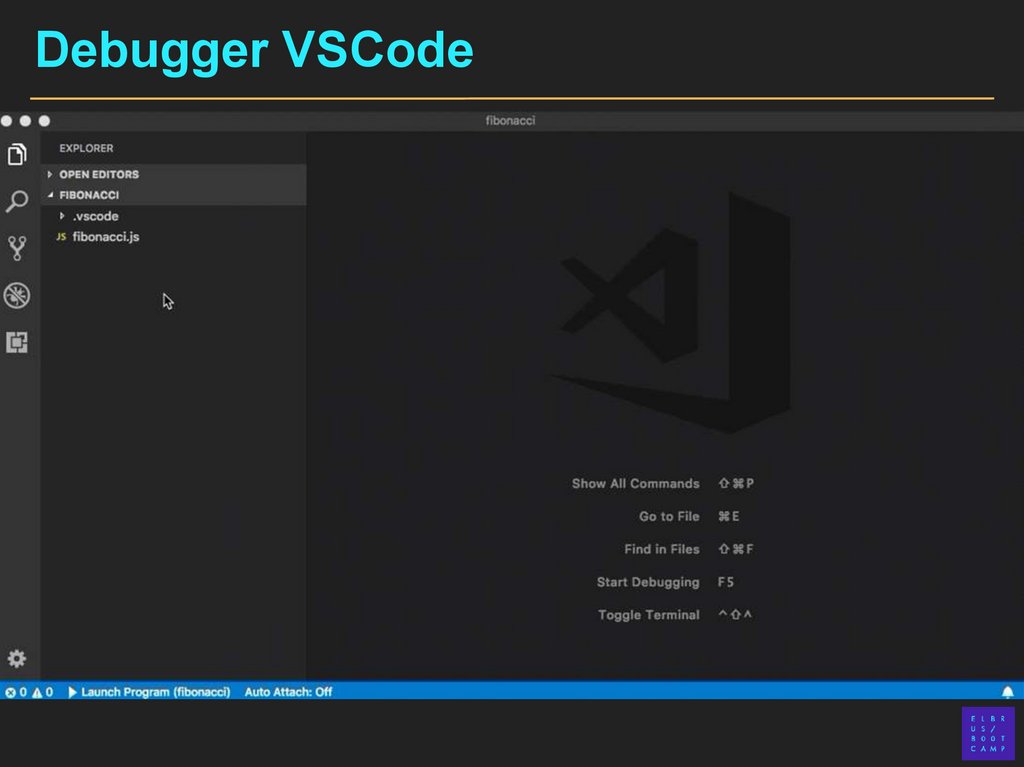Click the Show All Commands hint
Viewport: 1024px width, 767px height.
pos(635,483)
